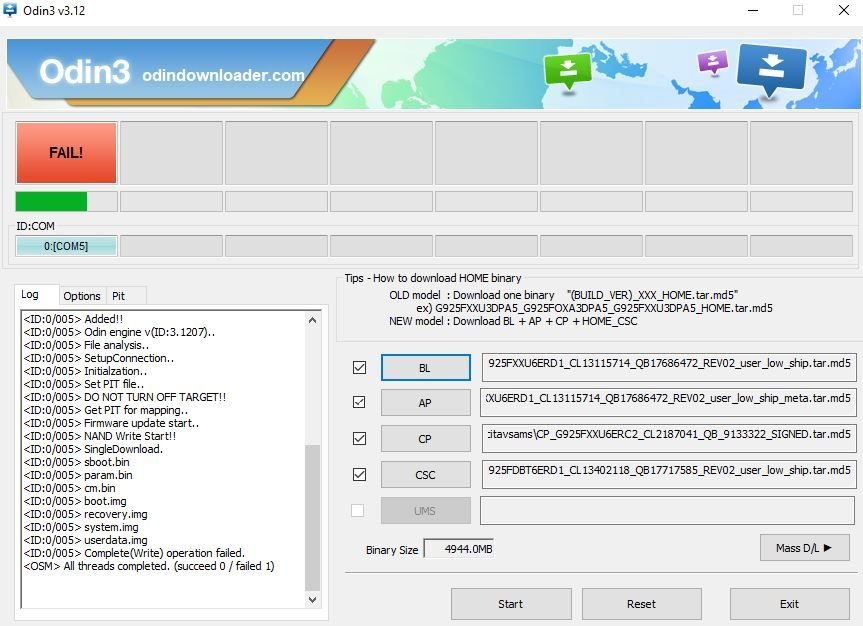The height and width of the screenshot is (626, 863).
Task: Click the Start button
Action: coord(511,604)
